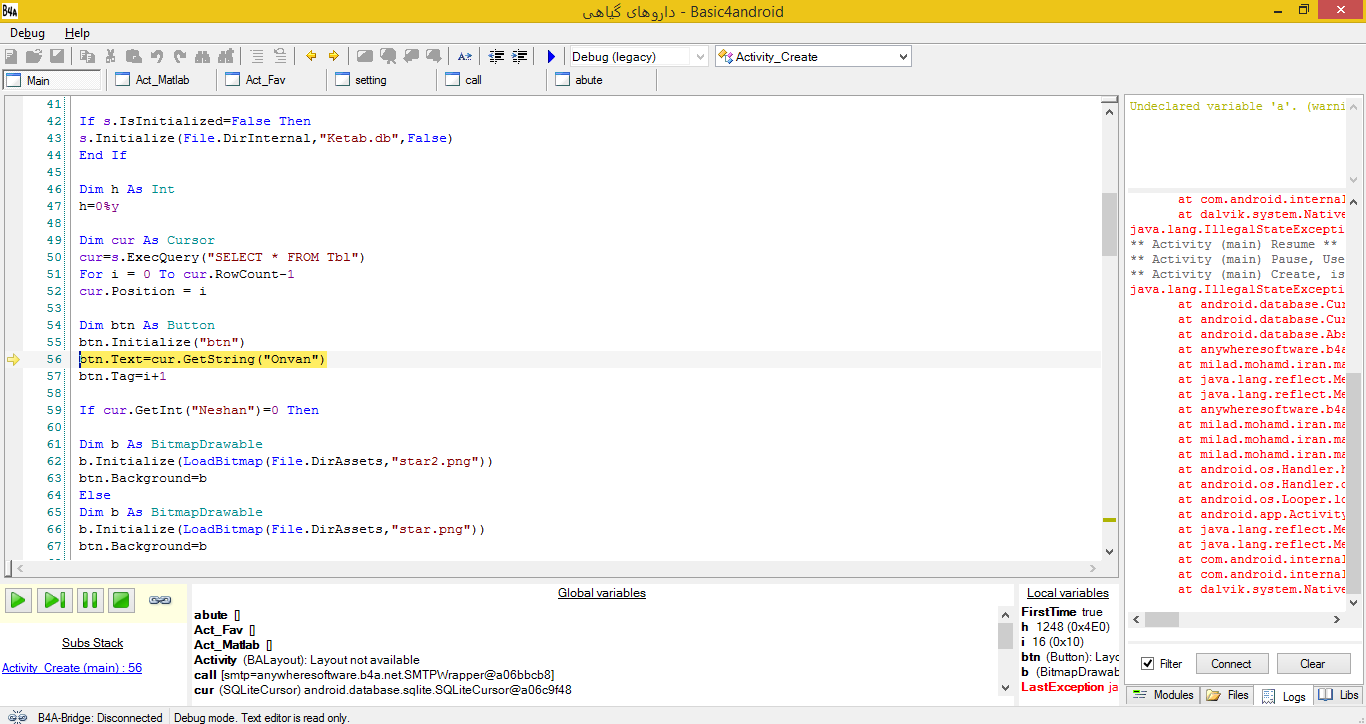This screenshot has width=1366, height=724.
Task: Click the chain link icon beside debug controls
Action: click(160, 600)
